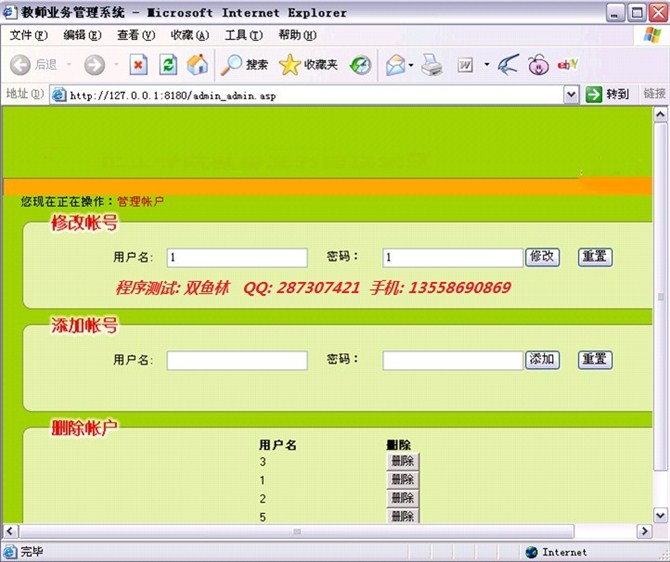This screenshot has height=562, width=670.
Task: Open the Back button history dropdown arrow
Action: tap(69, 65)
